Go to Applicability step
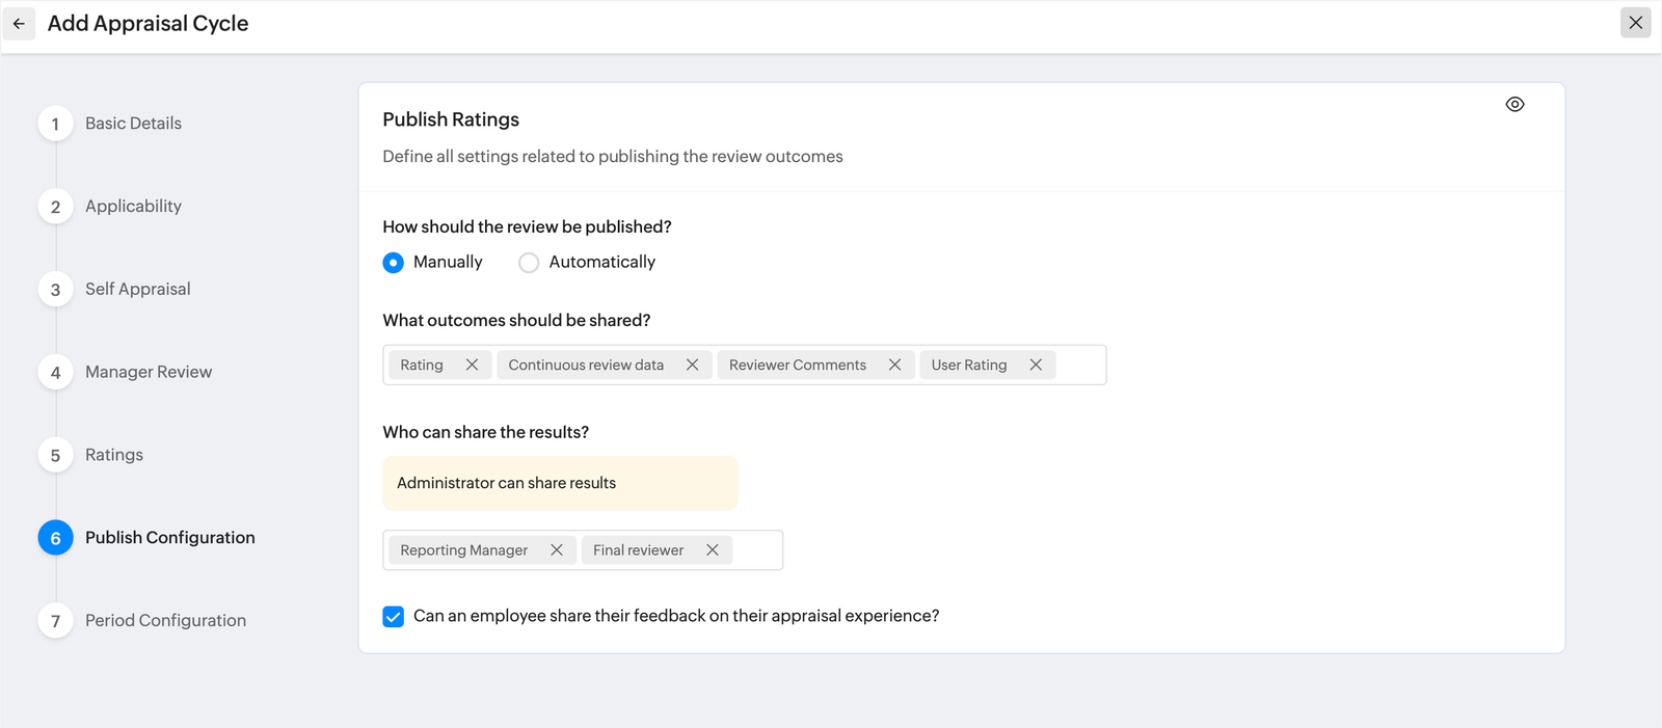The image size is (1662, 728). point(133,206)
